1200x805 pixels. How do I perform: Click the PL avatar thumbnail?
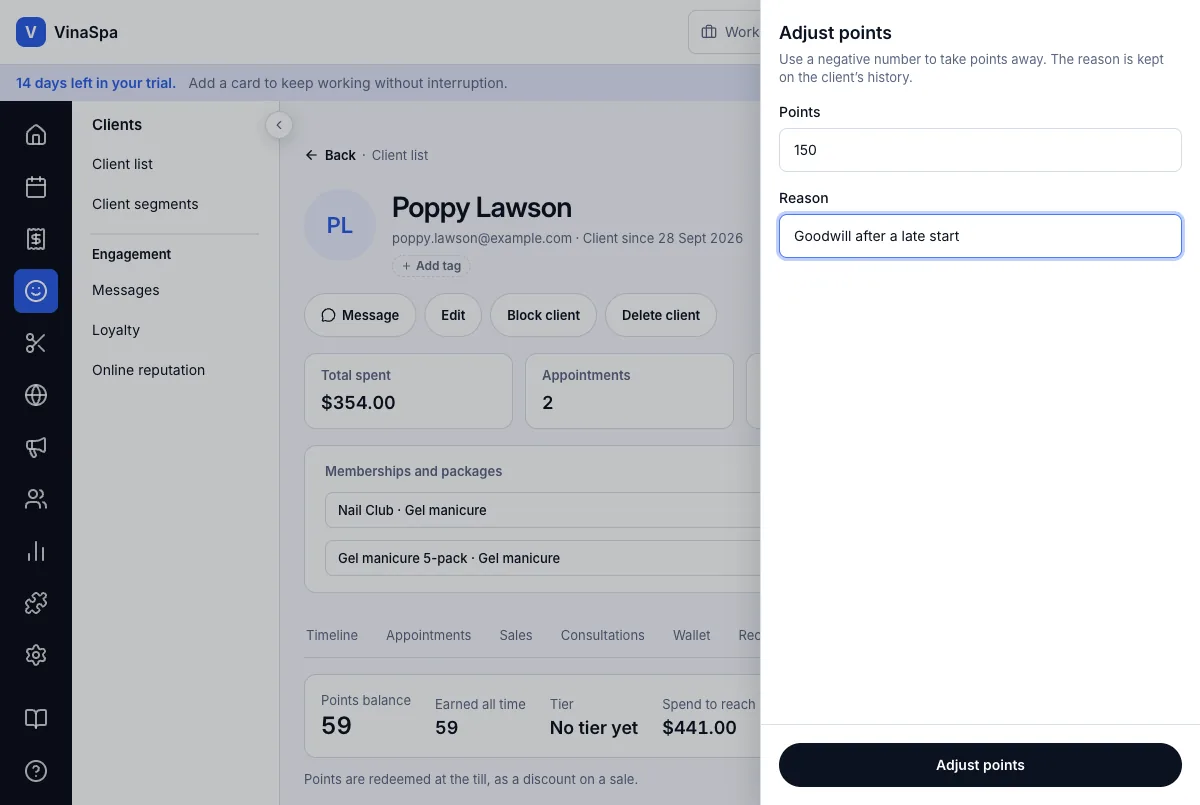point(340,225)
